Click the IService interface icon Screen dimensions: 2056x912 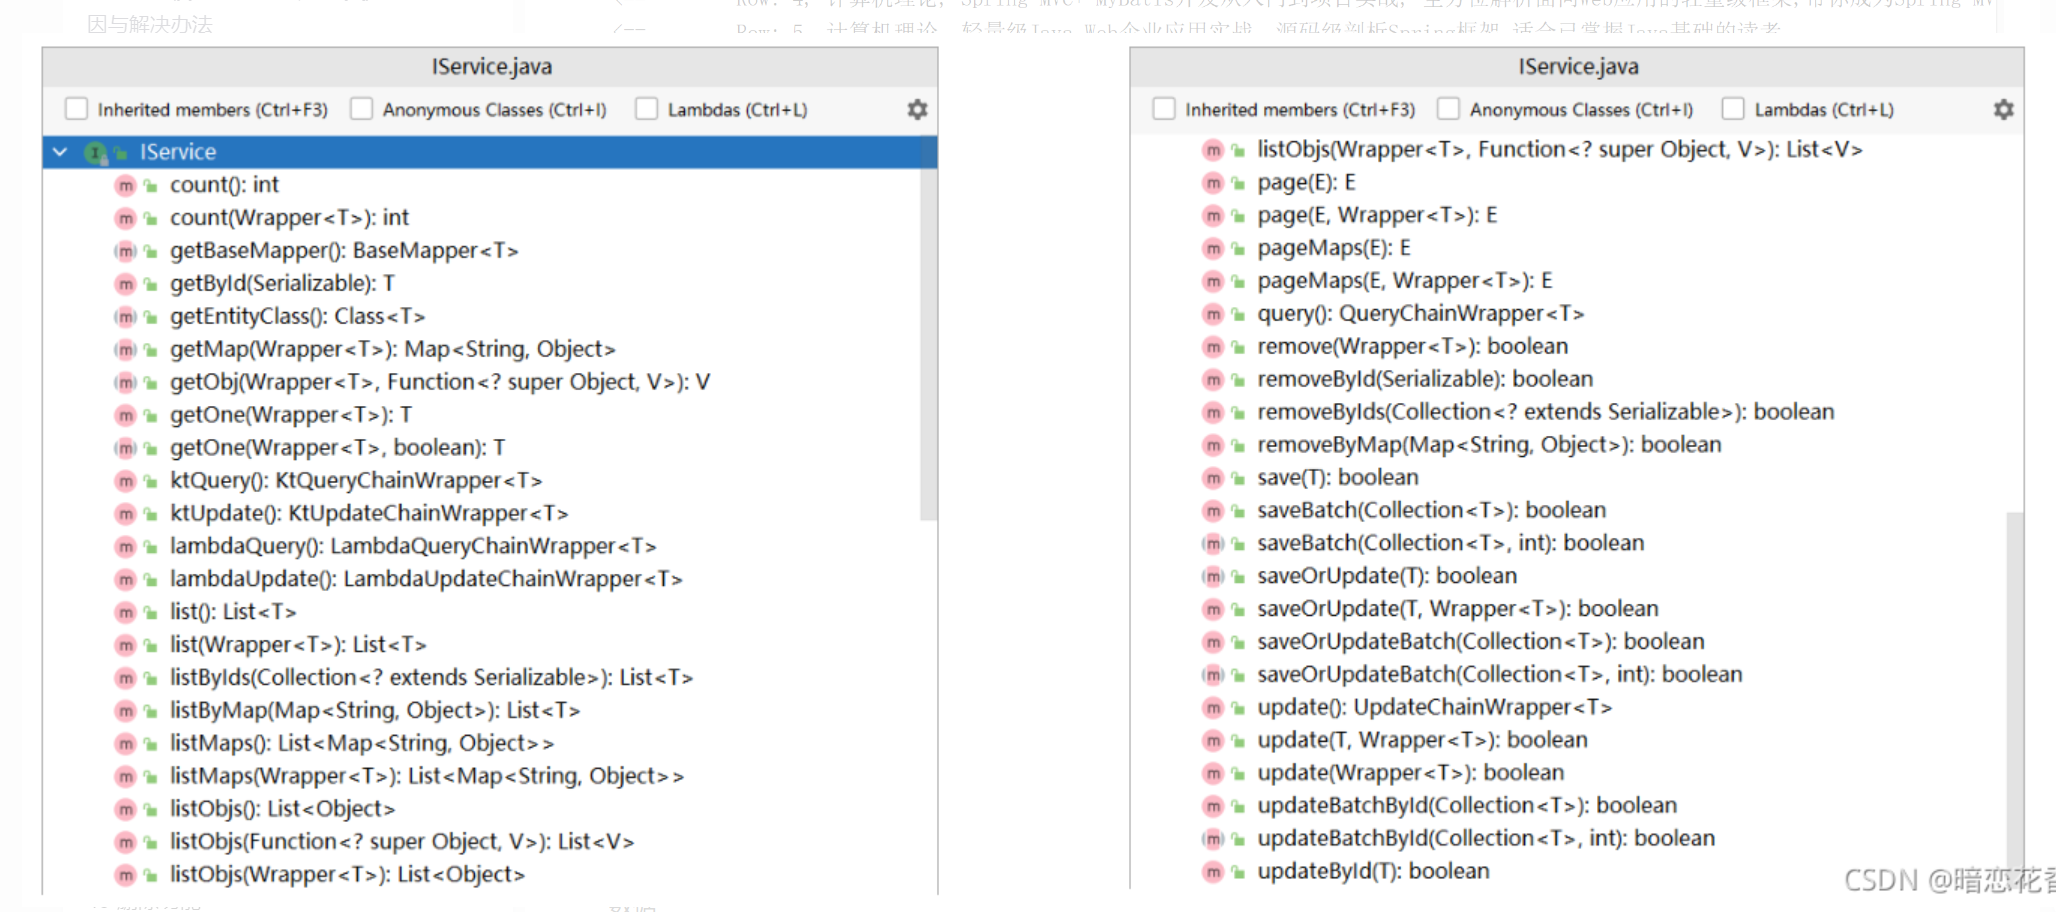point(96,152)
